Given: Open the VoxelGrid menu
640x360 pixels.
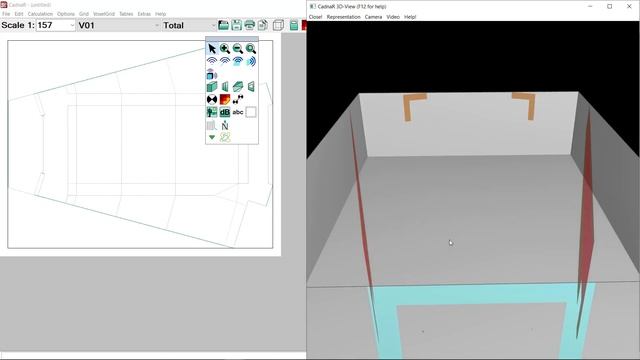Looking at the screenshot, I should [104, 14].
